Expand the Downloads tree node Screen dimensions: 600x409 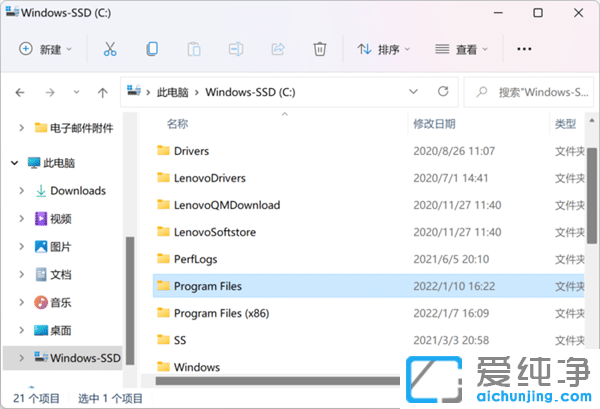(21, 191)
